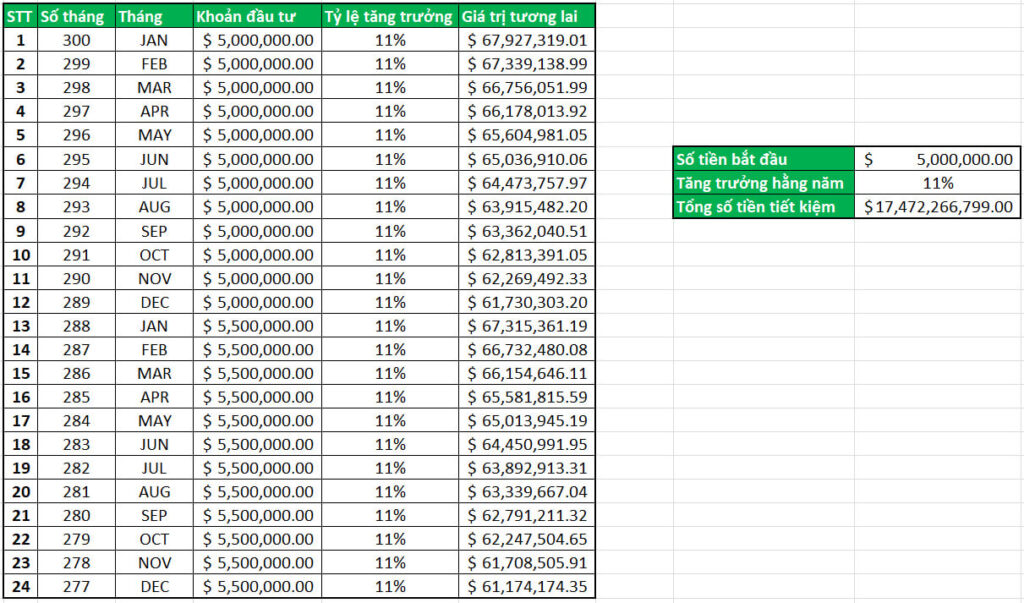Viewport: 1024px width, 603px height.
Task: Select row number 13 in STT column
Action: [20, 325]
